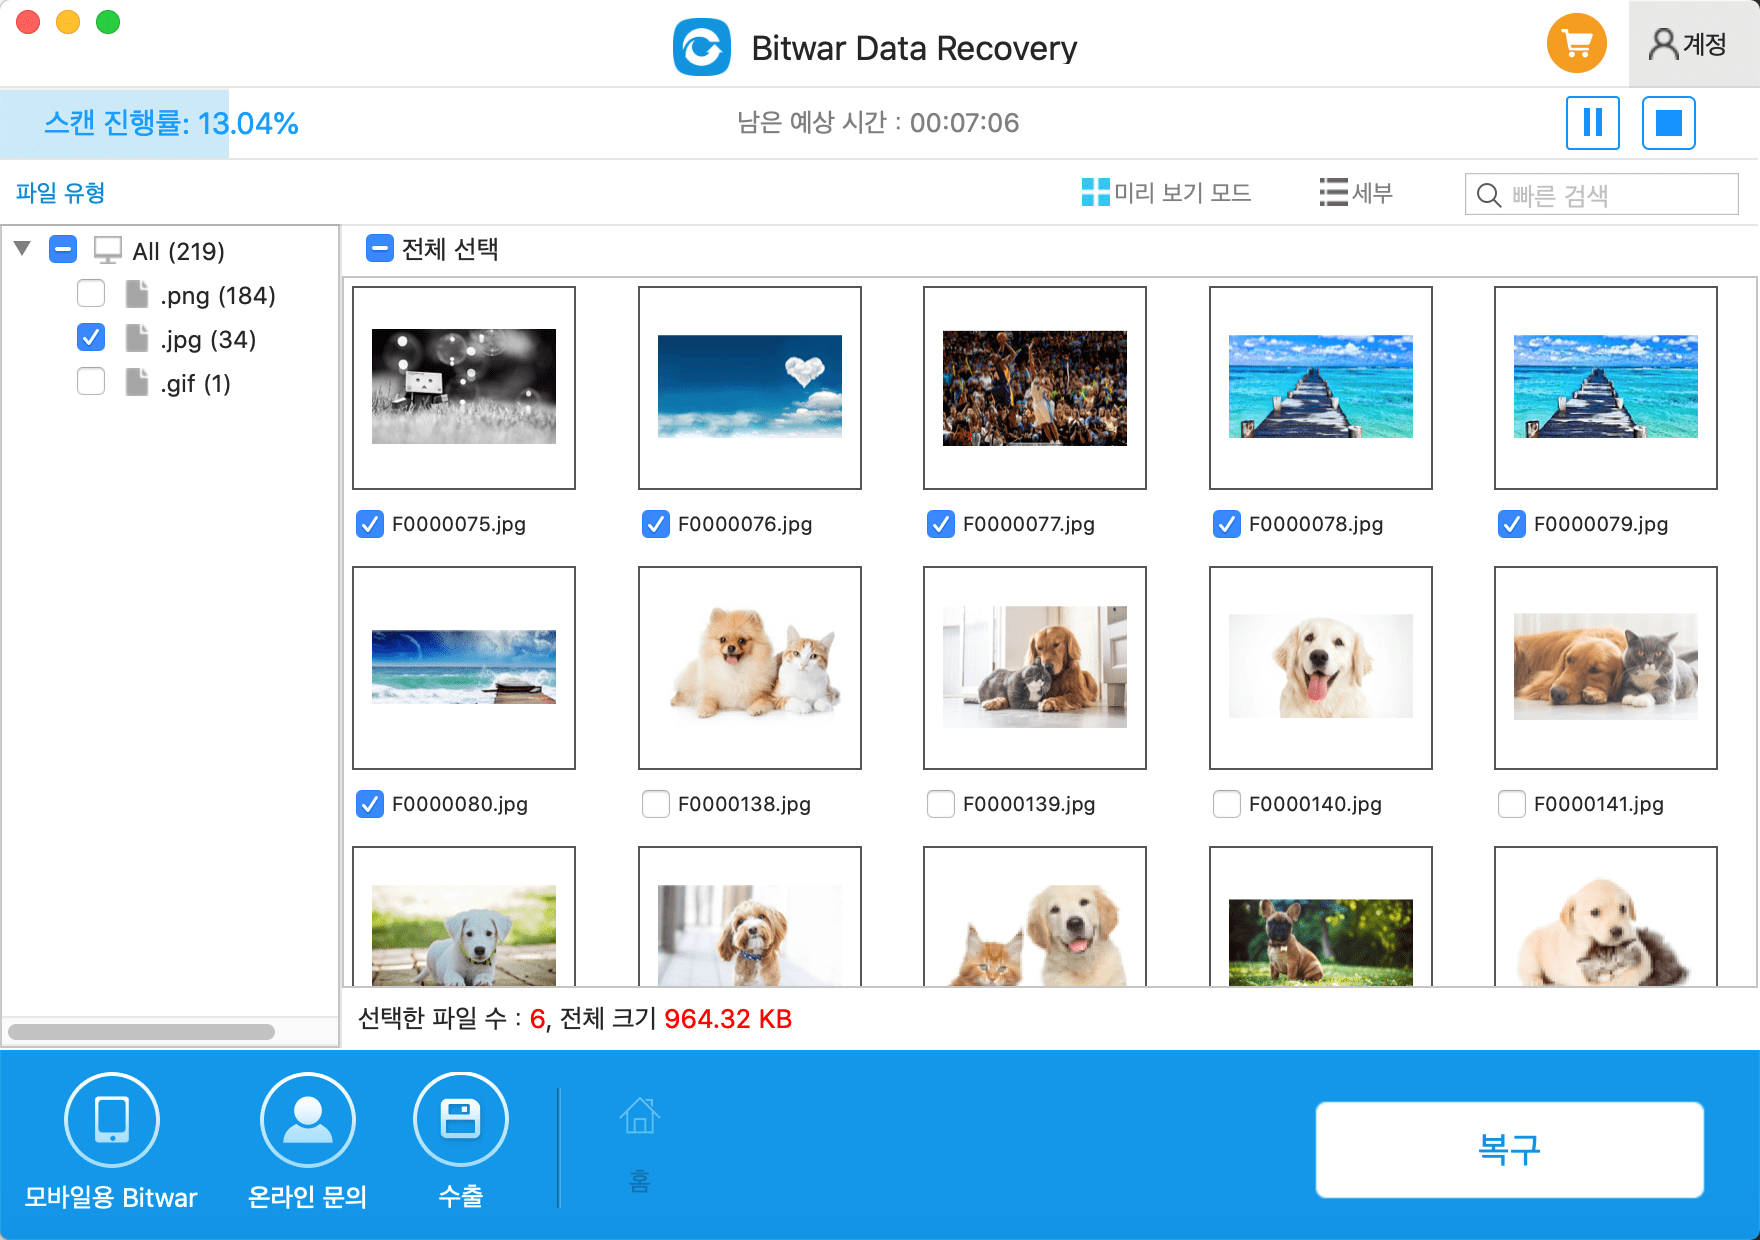Open the F0000078.jpg pier thumbnail
Screen dimensions: 1760x1240
tap(1321, 387)
